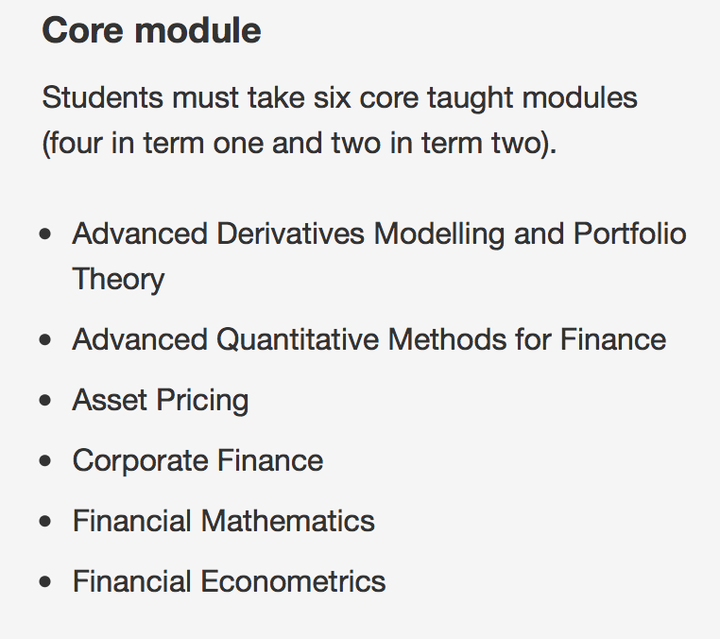Click the bullet before Financial Mathematics
Image resolution: width=720 pixels, height=639 pixels.
point(45,521)
